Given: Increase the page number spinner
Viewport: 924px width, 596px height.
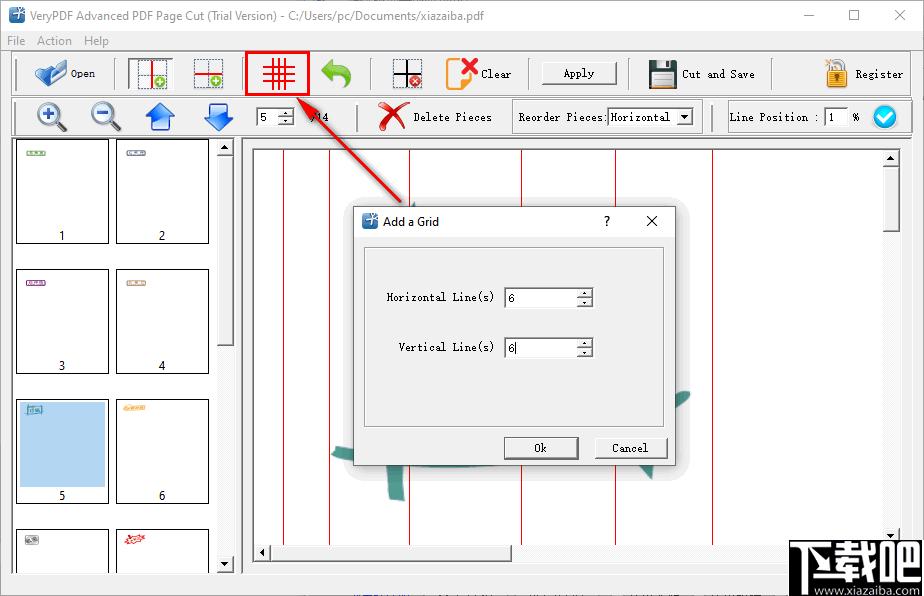Looking at the screenshot, I should coord(285,113).
